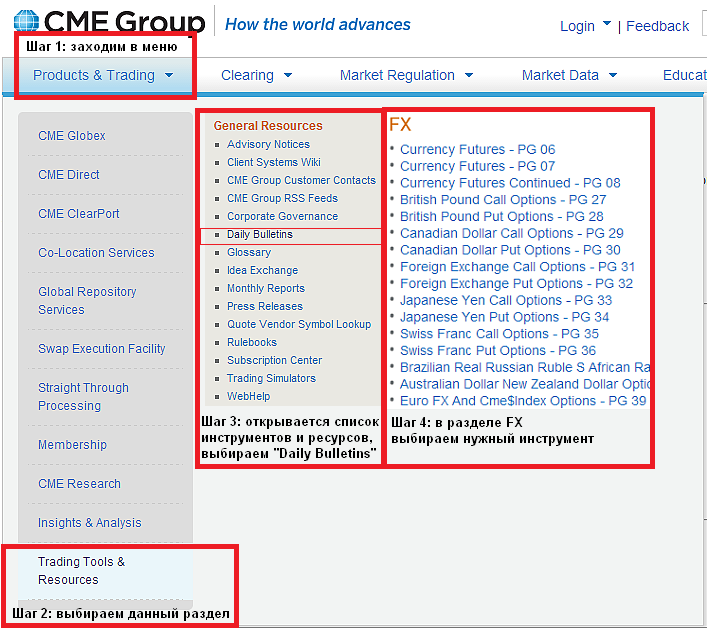Image resolution: width=707 pixels, height=628 pixels.
Task: Go to Membership section
Action: (72, 445)
